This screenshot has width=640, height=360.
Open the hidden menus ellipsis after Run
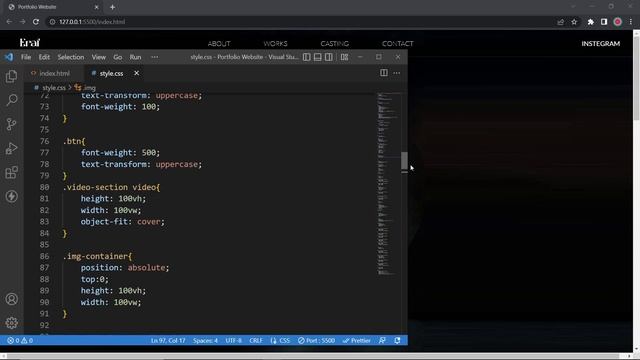pos(155,57)
